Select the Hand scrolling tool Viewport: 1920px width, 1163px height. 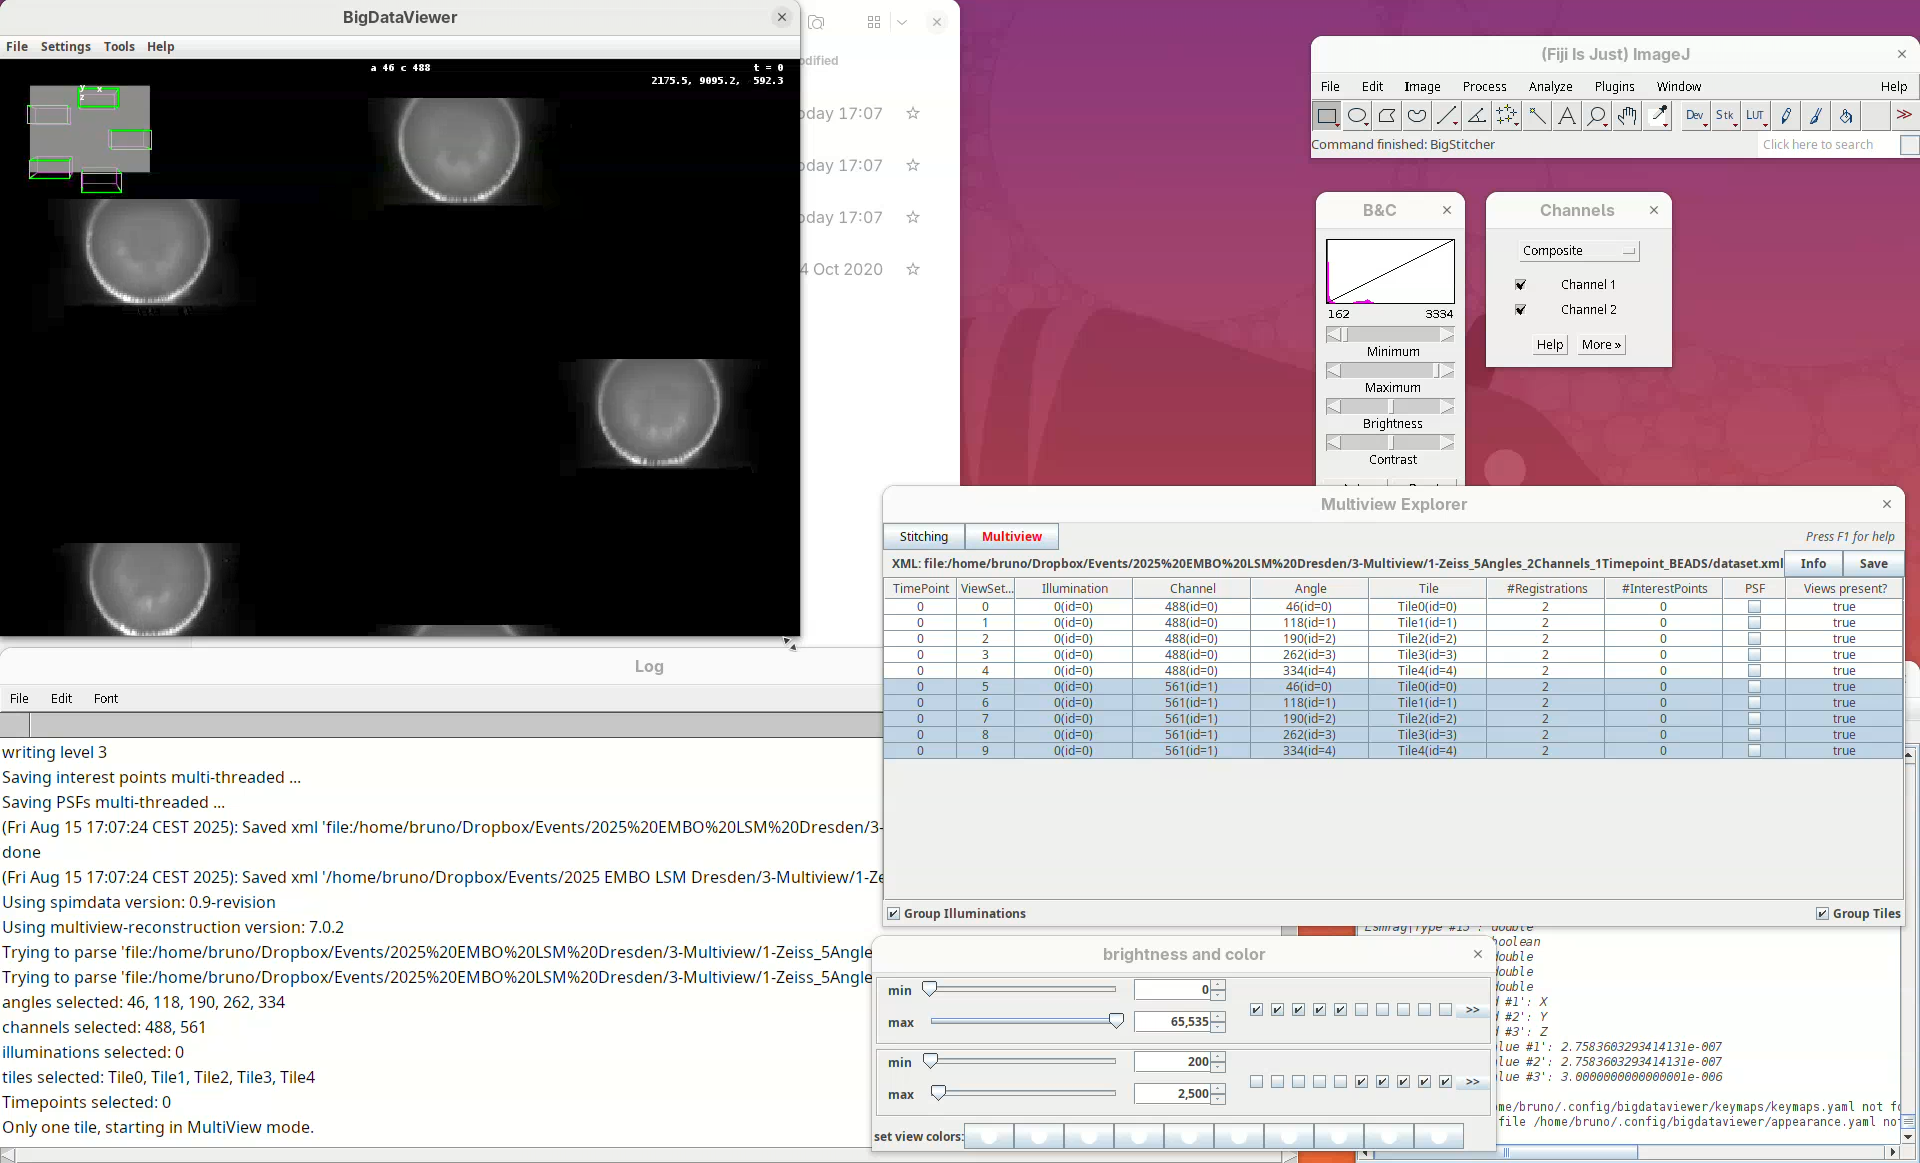(1627, 116)
